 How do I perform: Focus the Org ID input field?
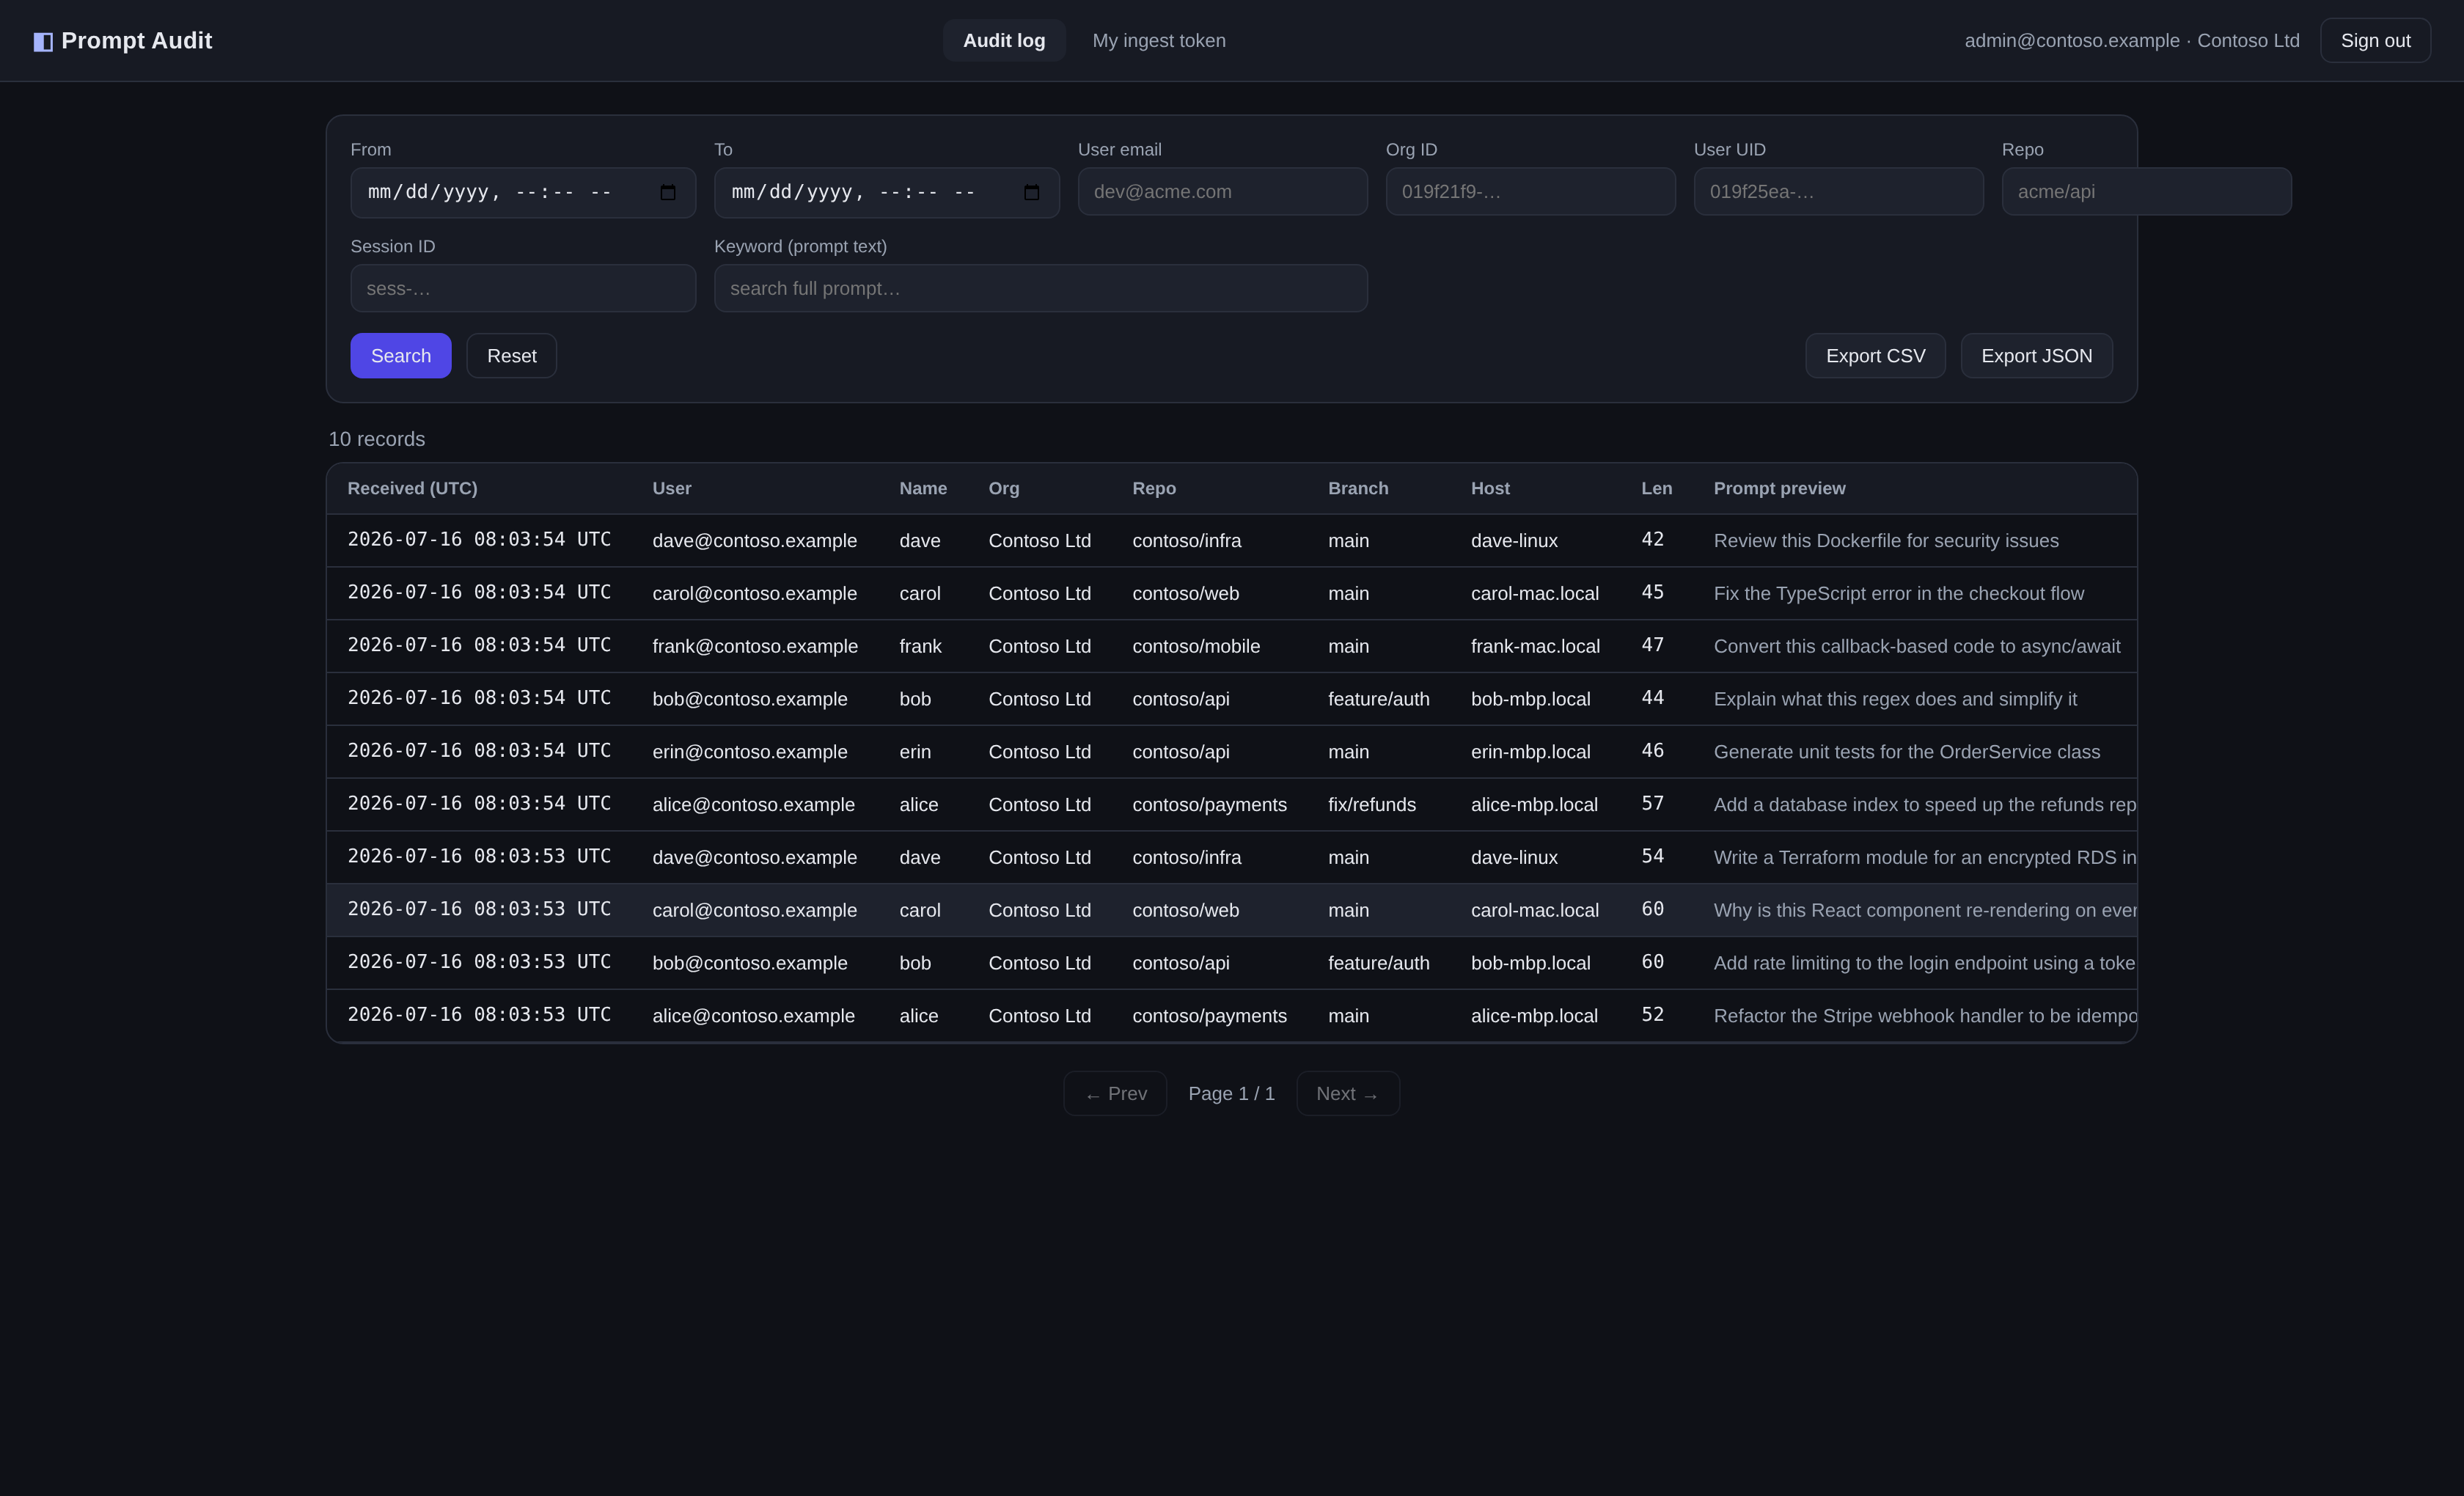pos(1530,191)
